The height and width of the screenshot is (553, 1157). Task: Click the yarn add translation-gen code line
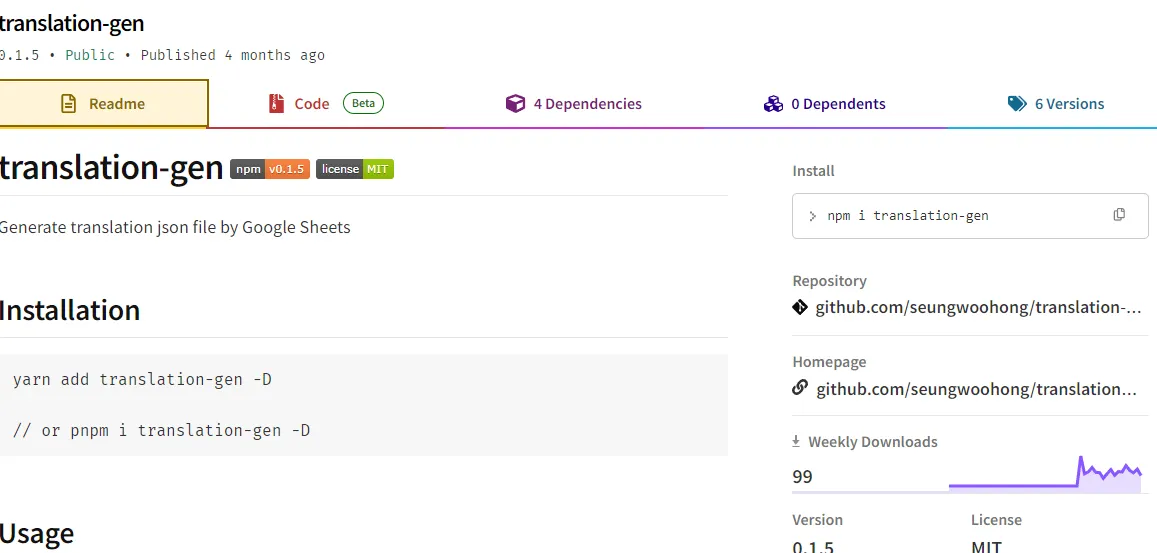click(x=142, y=380)
